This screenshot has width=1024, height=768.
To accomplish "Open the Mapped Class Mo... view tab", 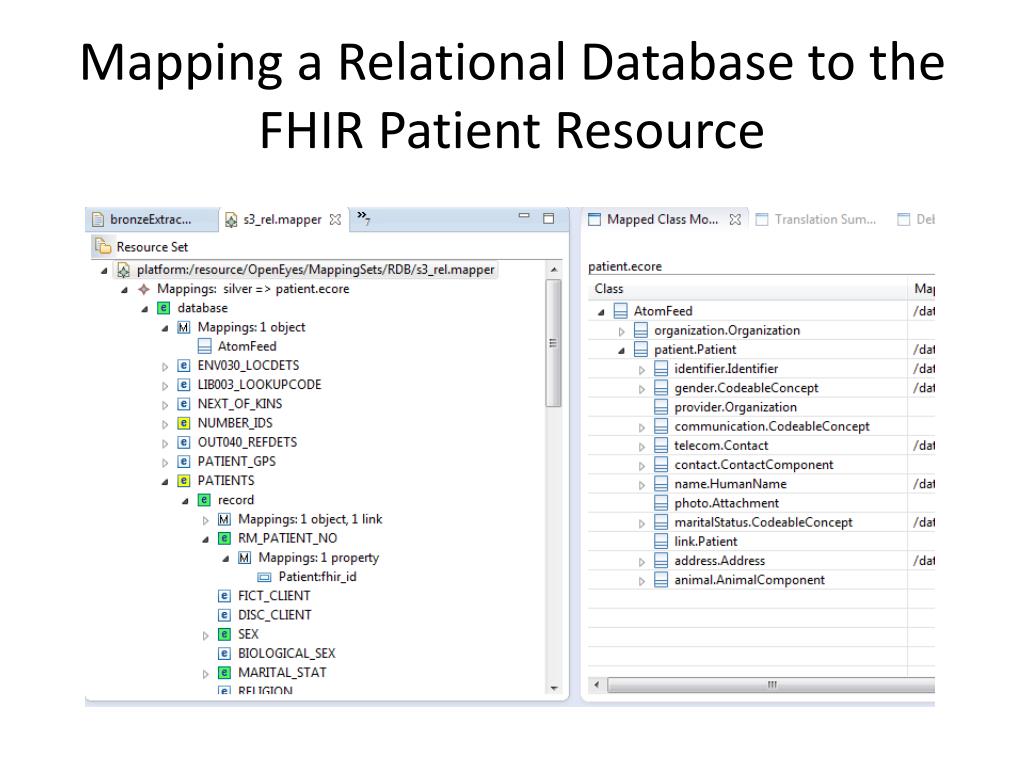I will pyautogui.click(x=662, y=219).
